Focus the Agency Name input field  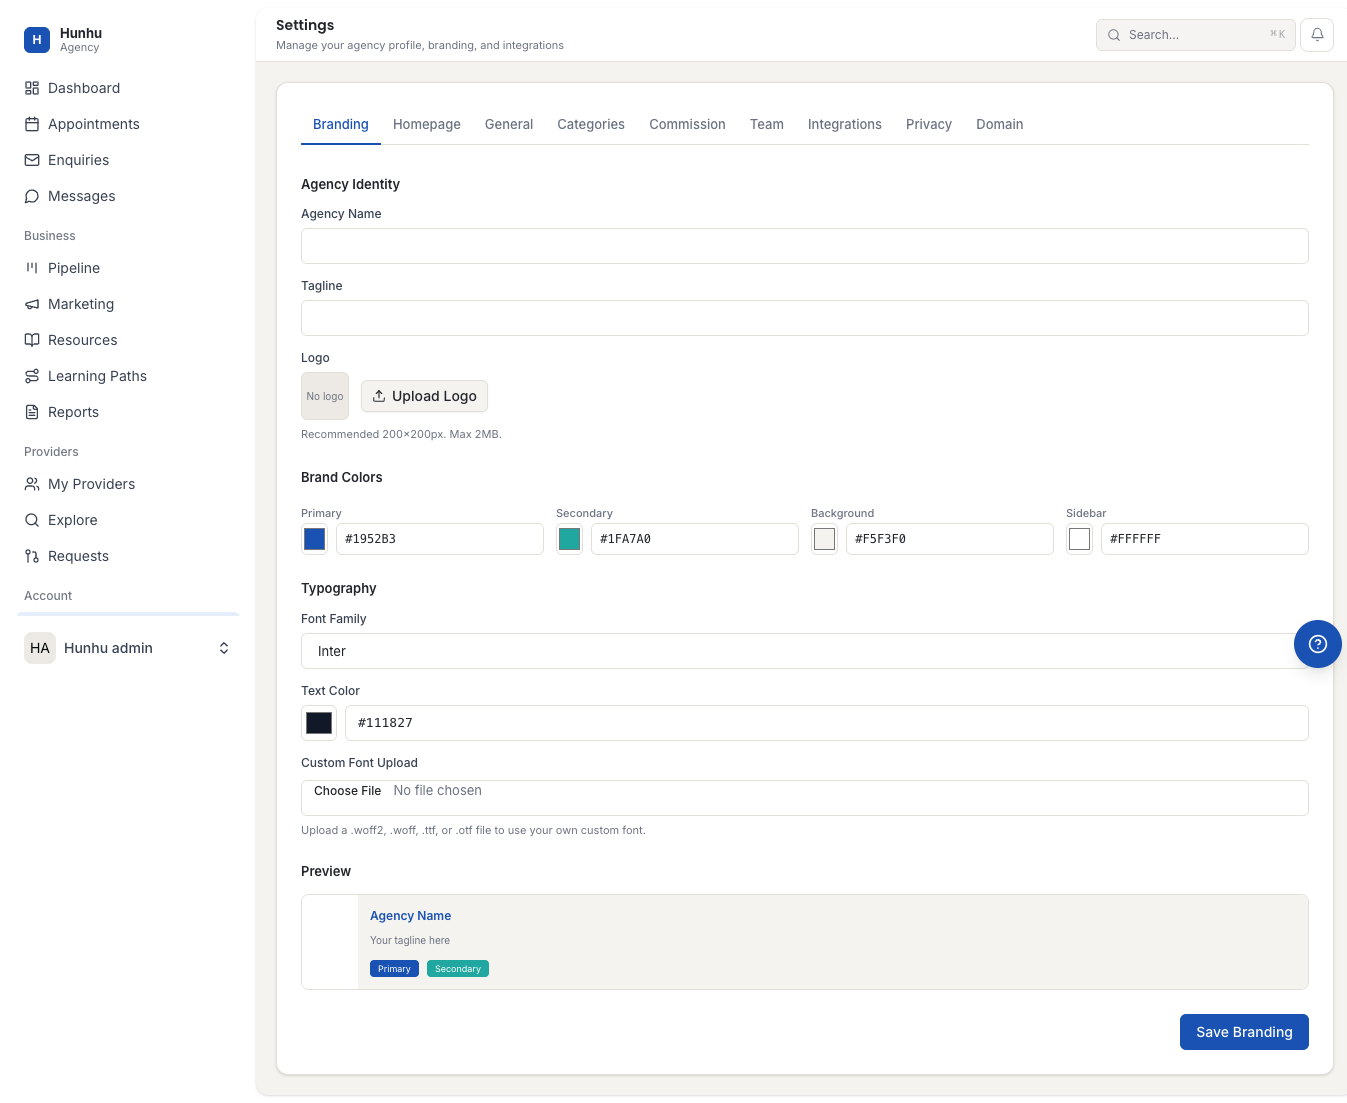pyautogui.click(x=804, y=246)
